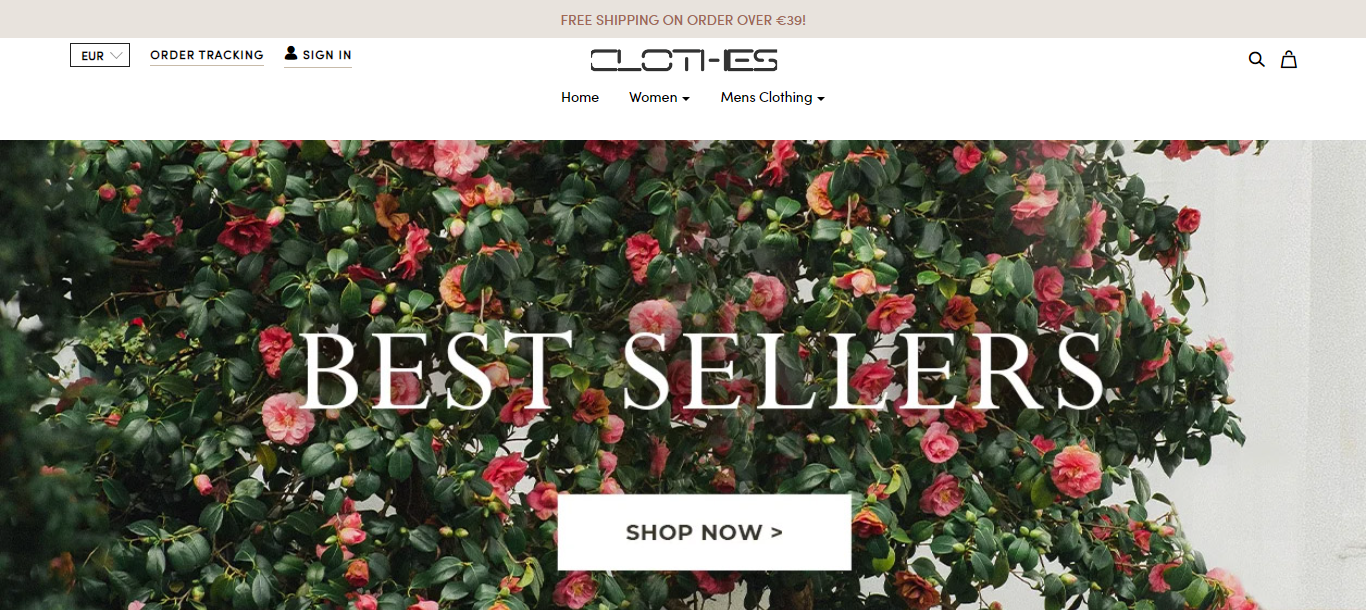Click the EUR text label
Viewport: 1366px width, 610px height.
point(93,56)
